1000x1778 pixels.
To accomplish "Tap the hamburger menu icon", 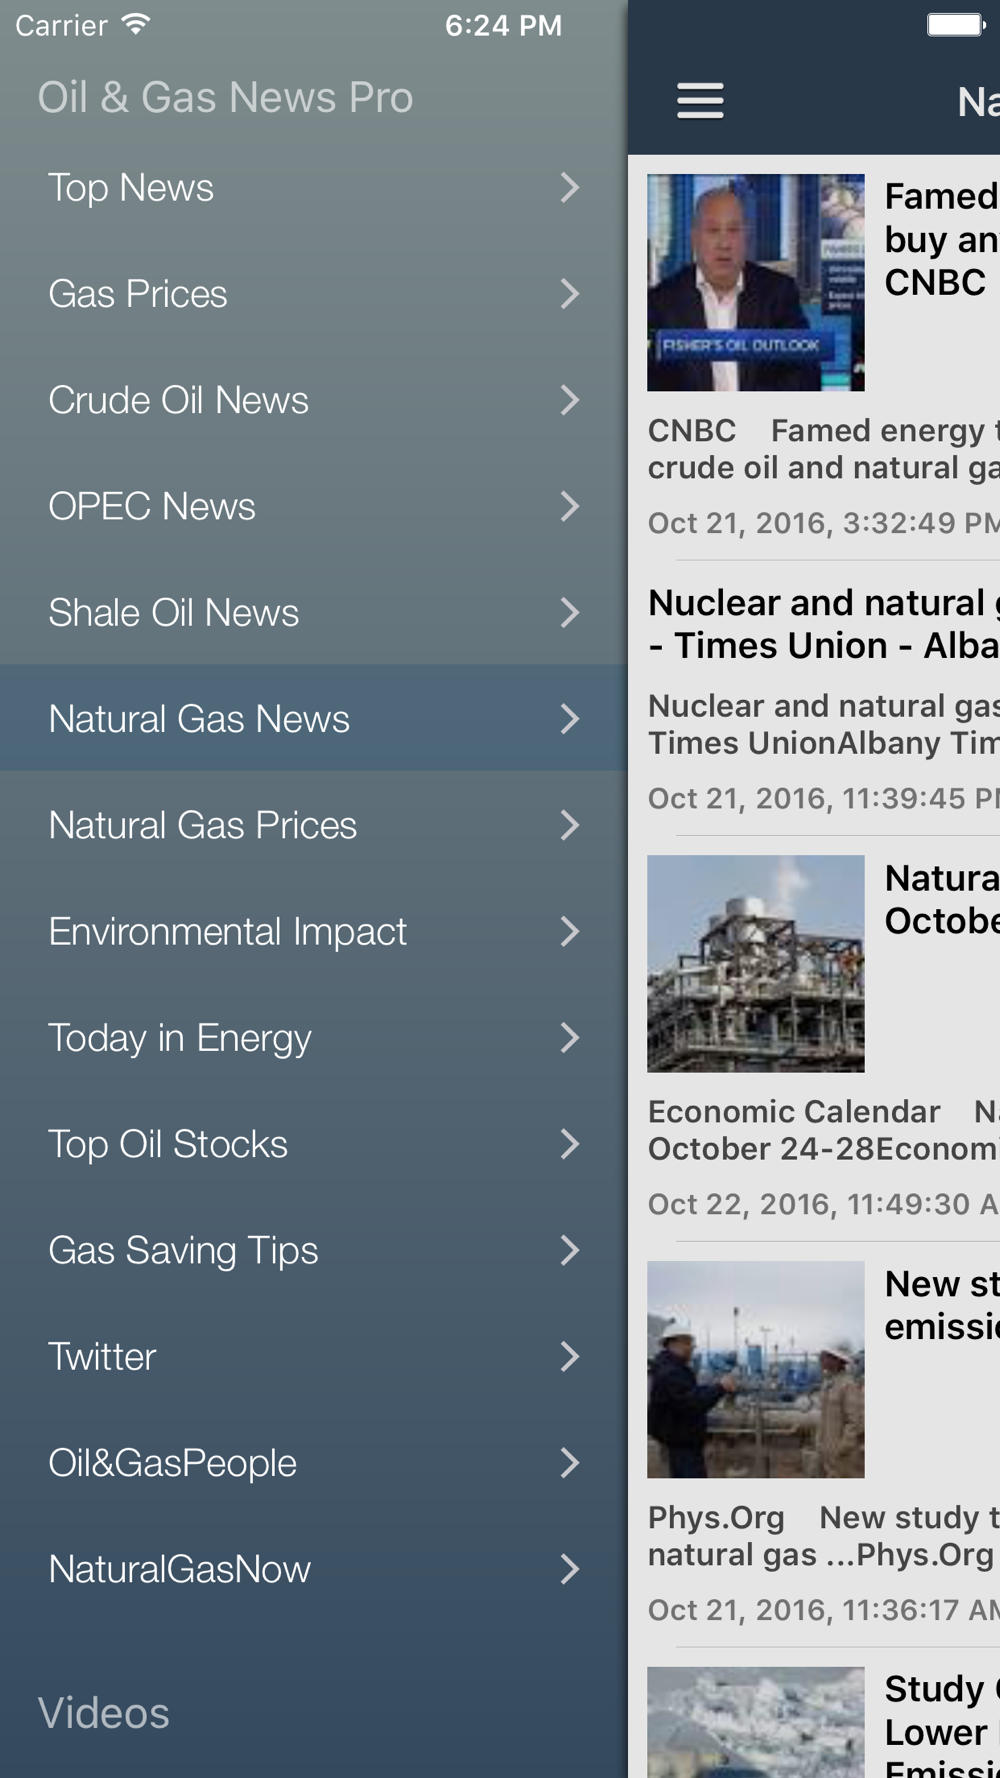I will [700, 101].
